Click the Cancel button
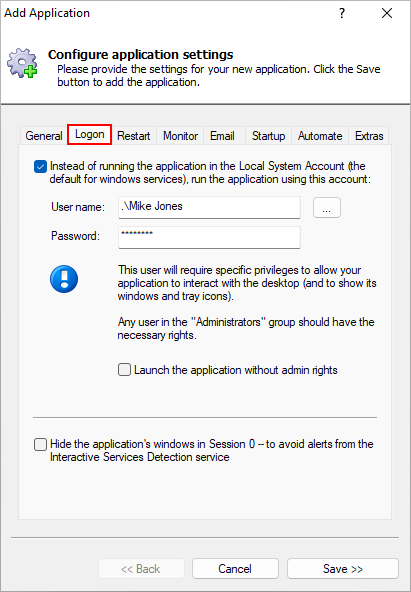Image resolution: width=411 pixels, height=592 pixels. pyautogui.click(x=235, y=569)
